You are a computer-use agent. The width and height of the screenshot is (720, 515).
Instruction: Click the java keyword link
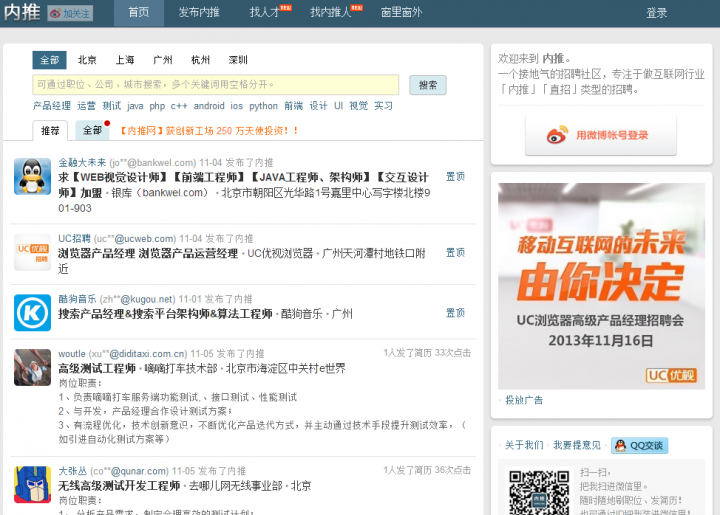point(135,106)
